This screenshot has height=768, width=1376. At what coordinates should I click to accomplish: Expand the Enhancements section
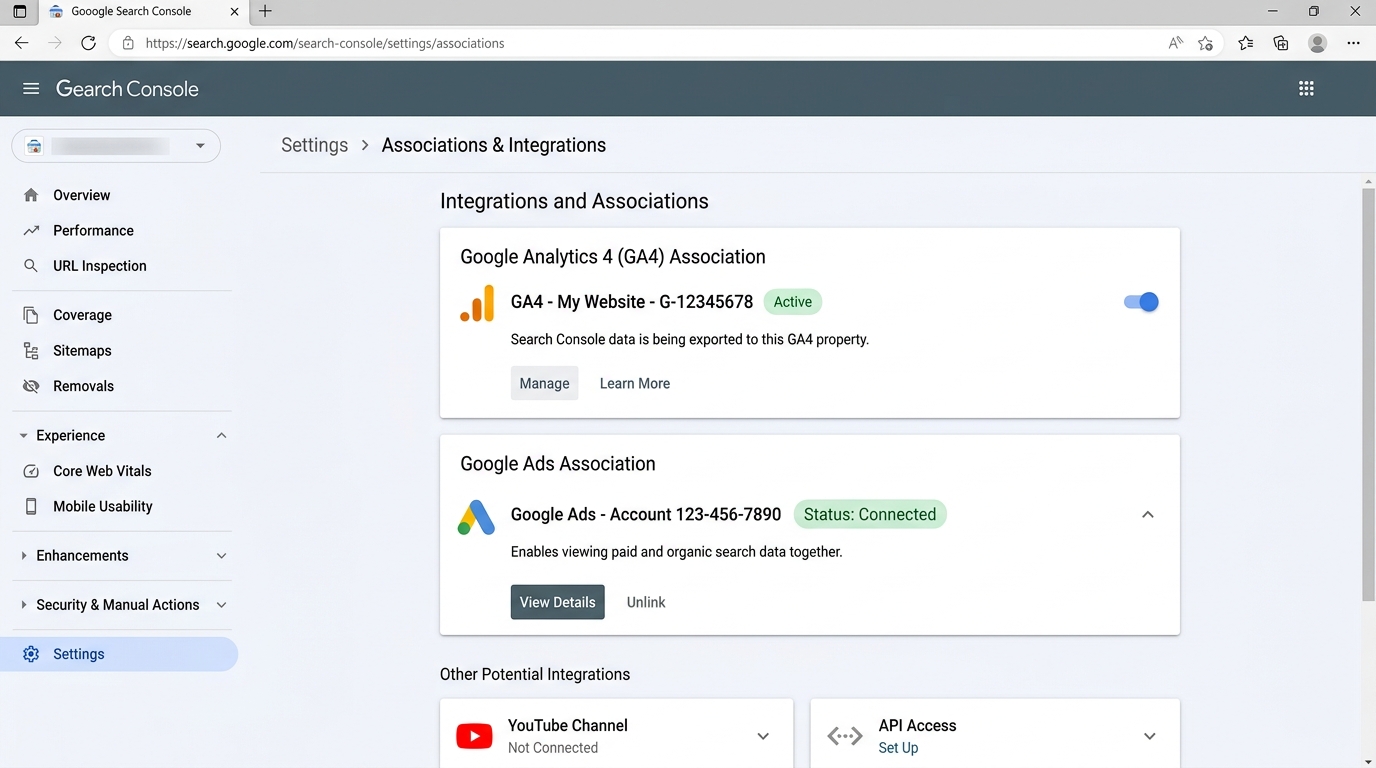click(x=222, y=556)
